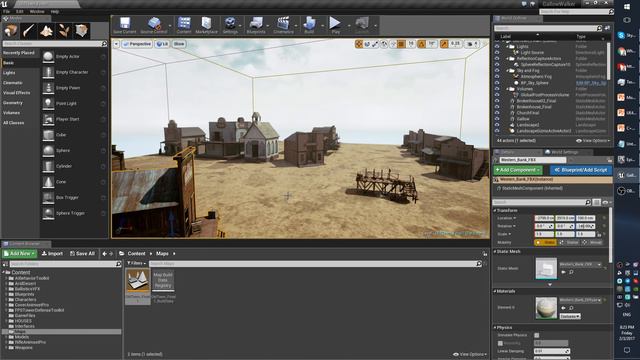
Task: Open the Help menu
Action: 55,12
